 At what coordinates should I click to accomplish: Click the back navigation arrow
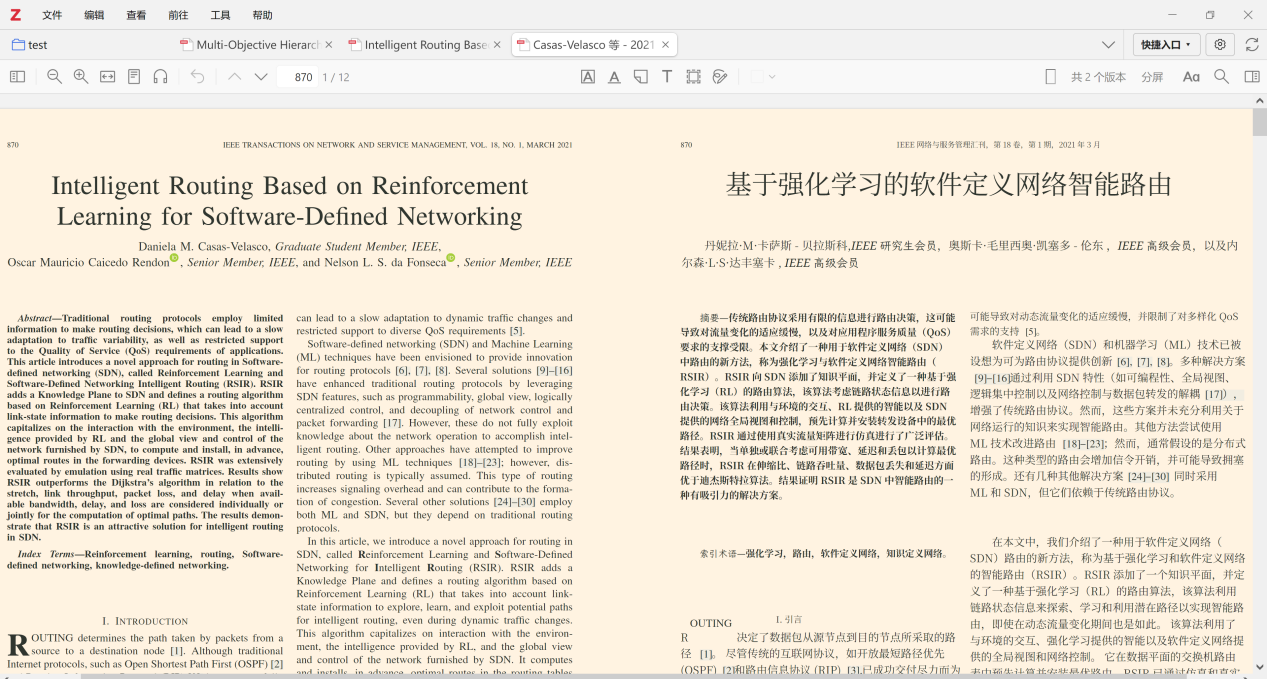(x=197, y=77)
